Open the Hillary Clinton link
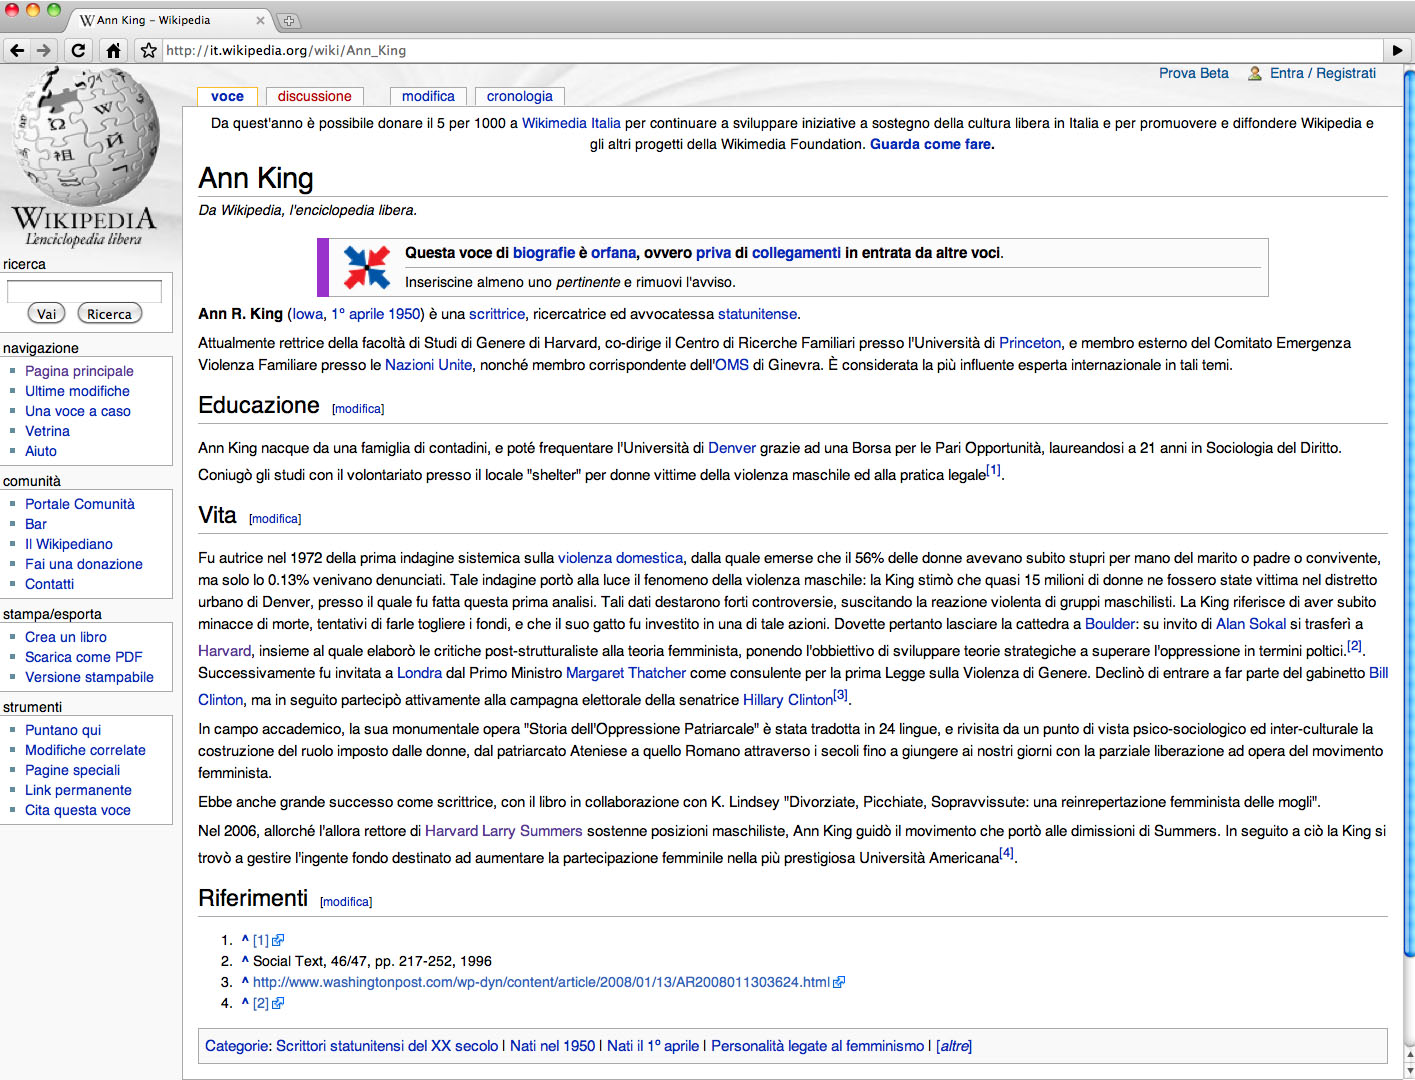 point(788,700)
